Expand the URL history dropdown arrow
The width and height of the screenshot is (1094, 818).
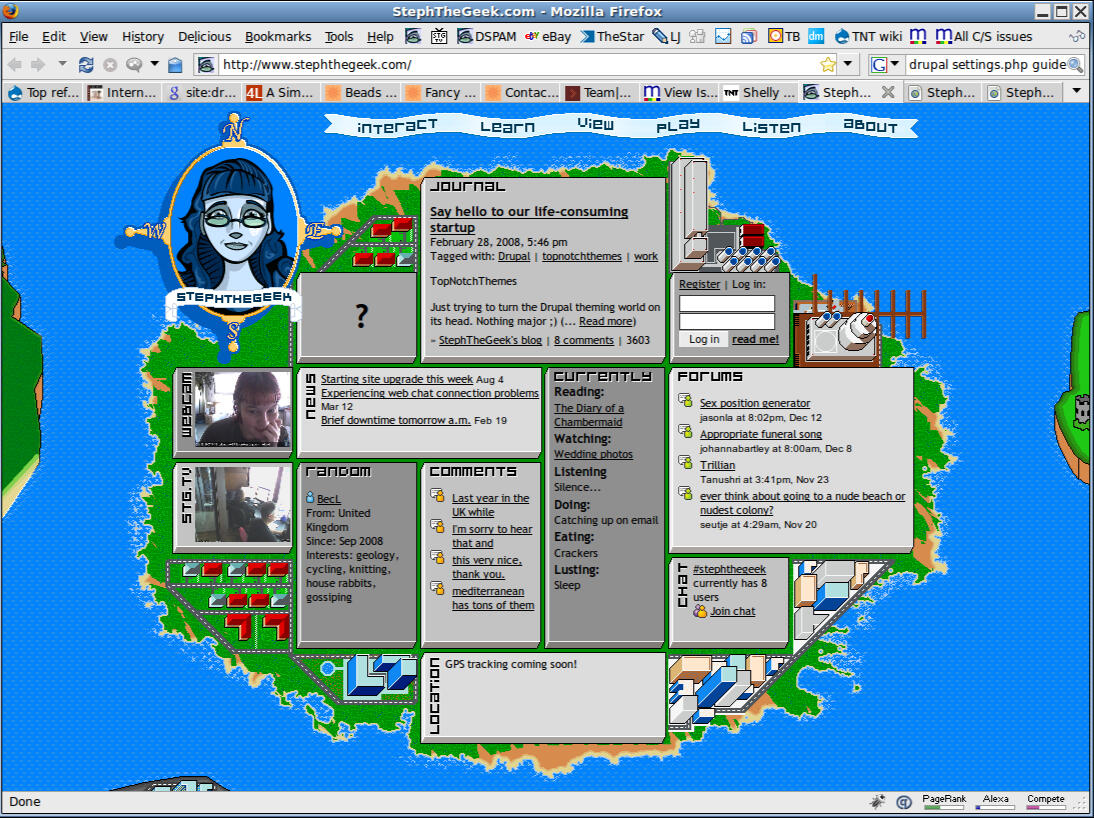point(849,65)
